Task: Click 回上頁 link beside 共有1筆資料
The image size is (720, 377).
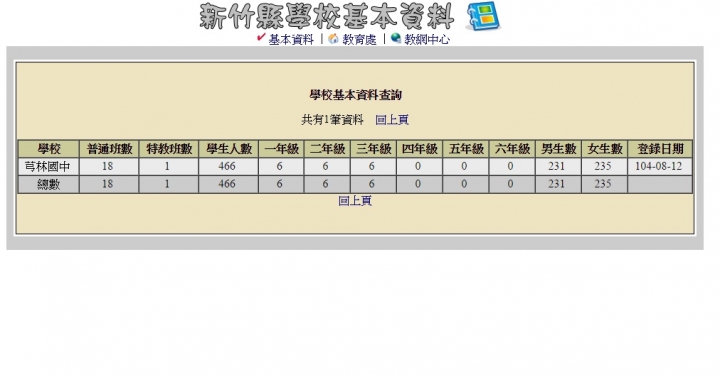Action: [392, 120]
